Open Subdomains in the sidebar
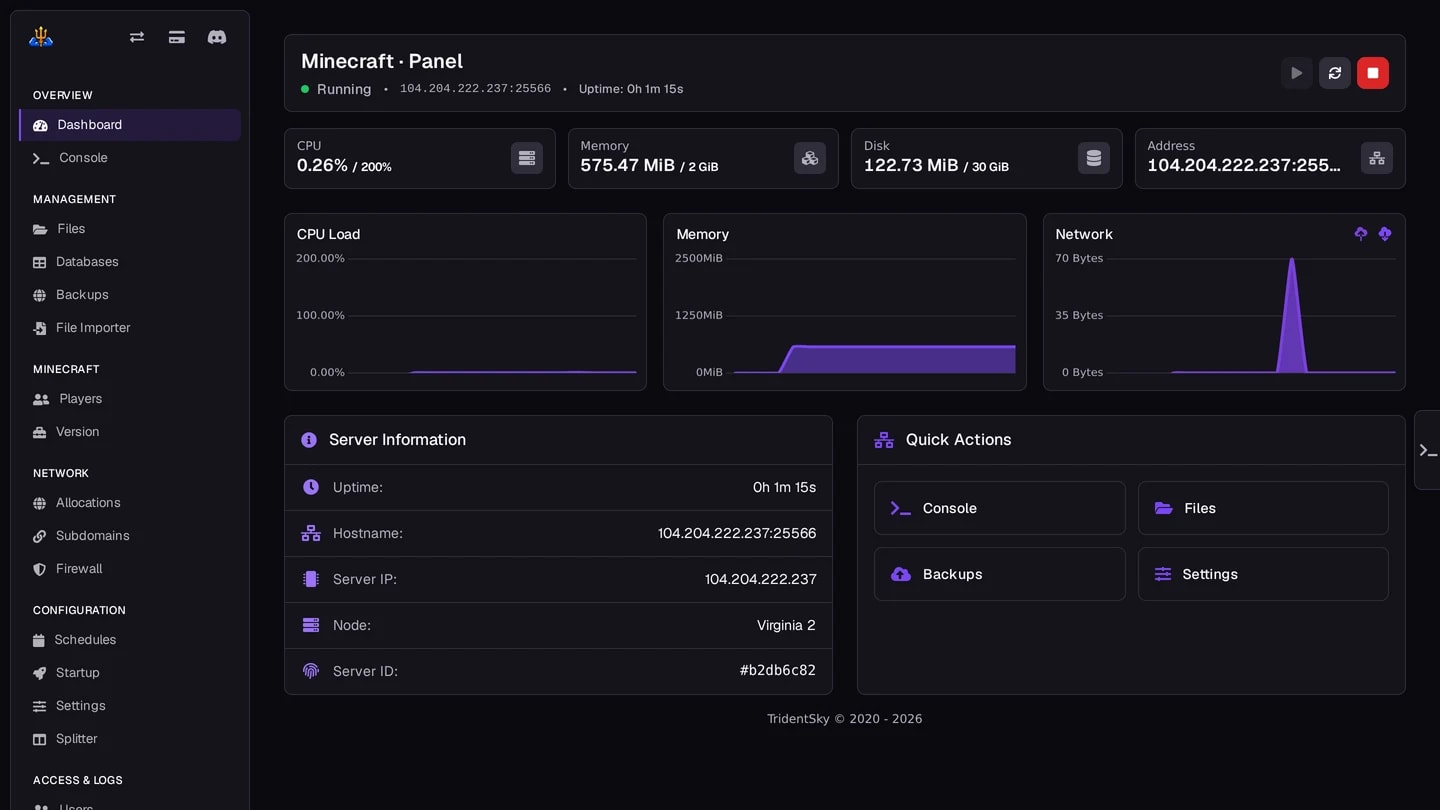This screenshot has height=810, width=1440. point(130,536)
